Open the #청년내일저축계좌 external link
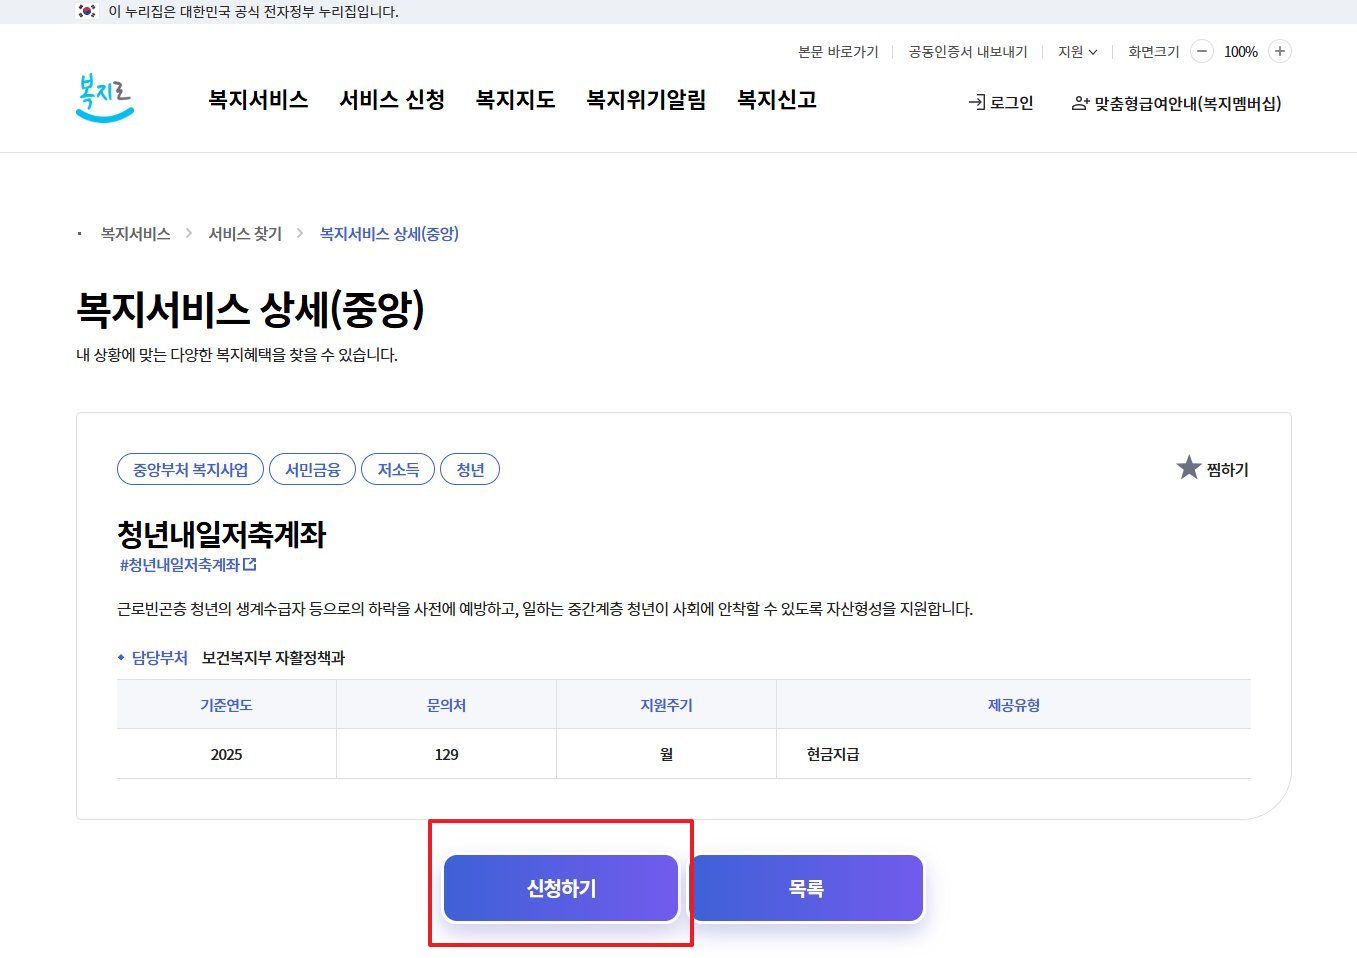The image size is (1357, 958). tap(188, 565)
